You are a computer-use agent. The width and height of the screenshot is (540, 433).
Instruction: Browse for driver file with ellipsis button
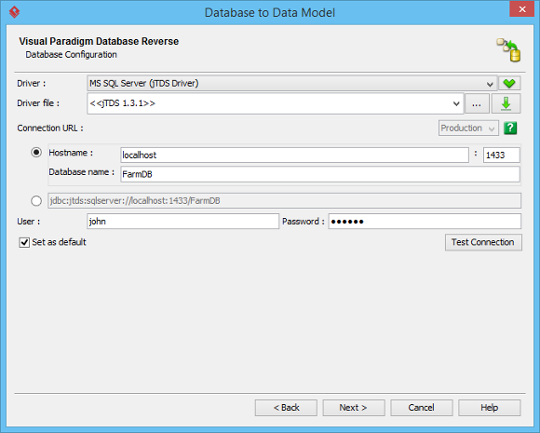477,103
